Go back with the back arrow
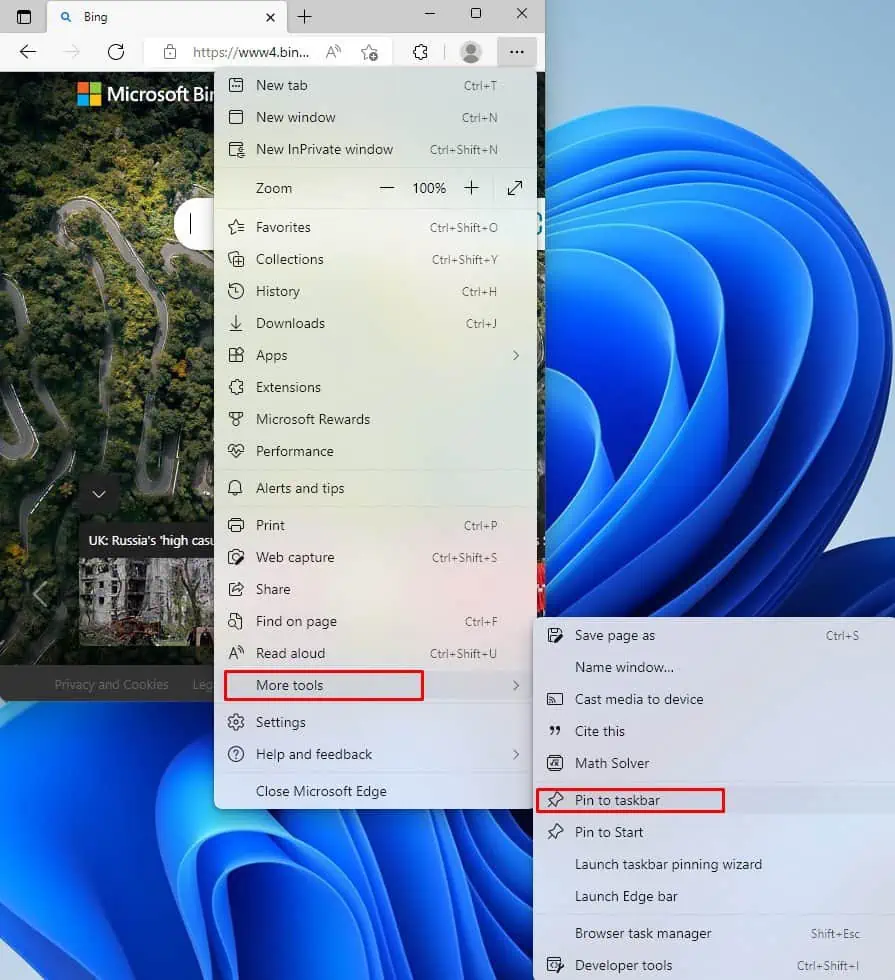The height and width of the screenshot is (980, 895). (28, 52)
